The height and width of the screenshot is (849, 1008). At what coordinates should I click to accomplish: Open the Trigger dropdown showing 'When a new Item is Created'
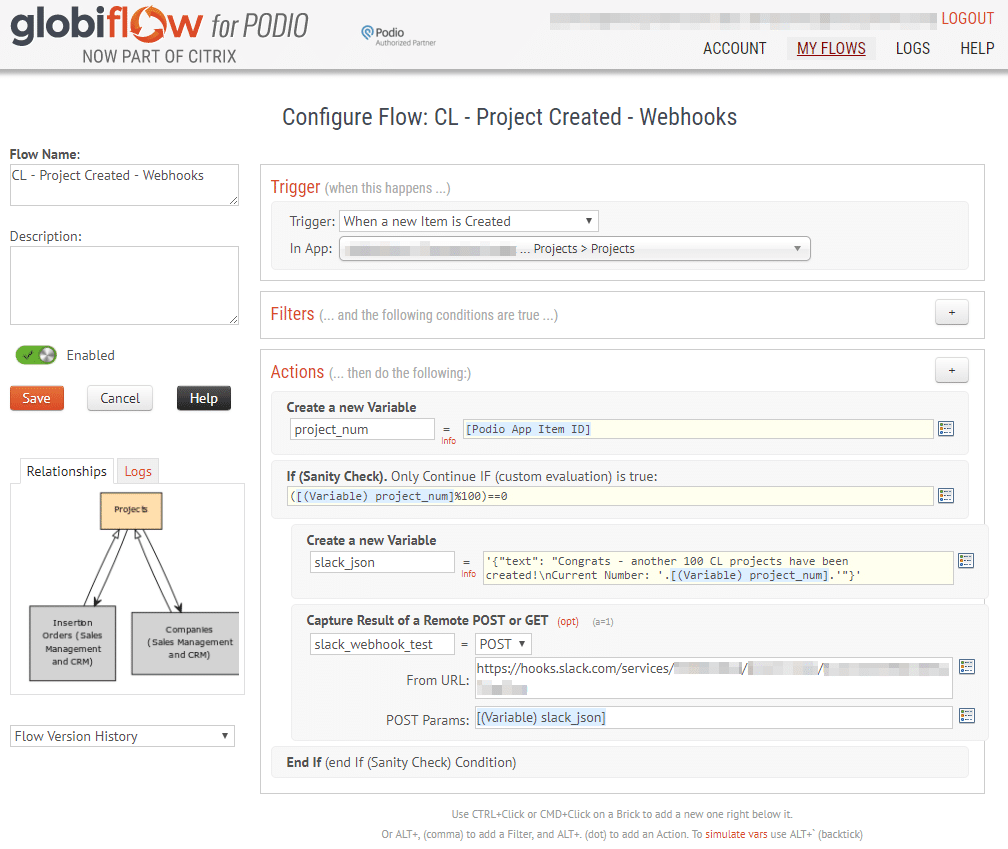point(468,220)
